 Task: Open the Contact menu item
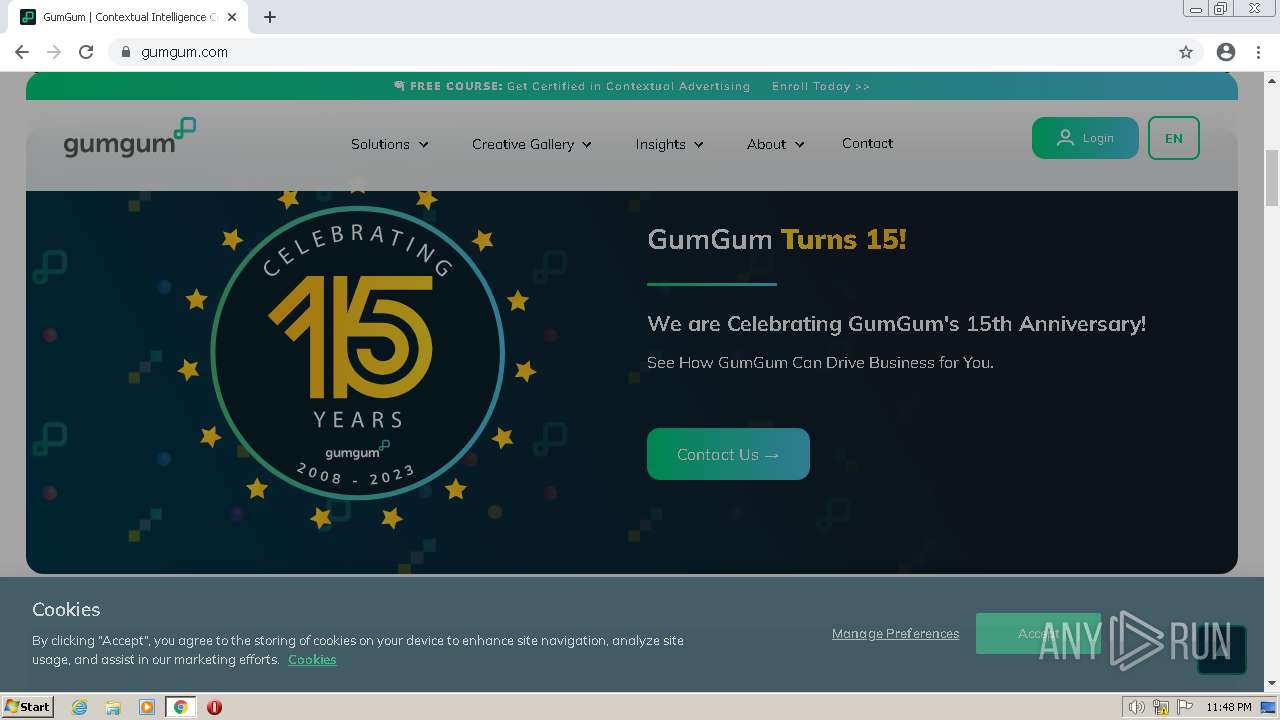click(867, 143)
